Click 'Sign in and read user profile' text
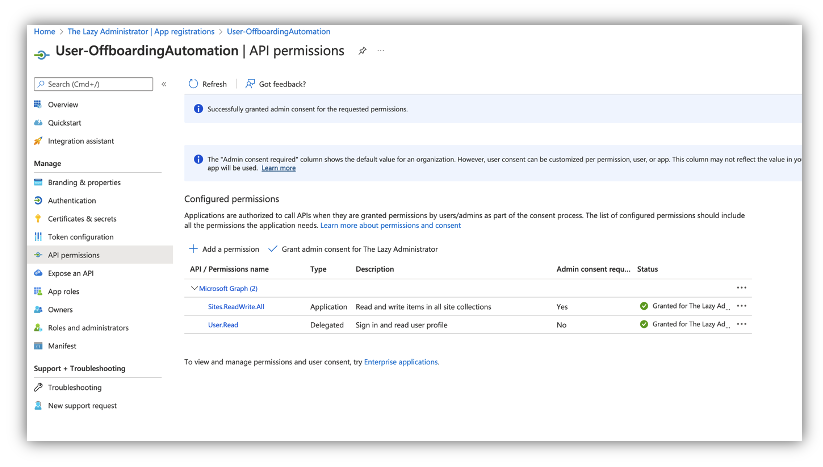The image size is (823, 467). click(x=401, y=325)
